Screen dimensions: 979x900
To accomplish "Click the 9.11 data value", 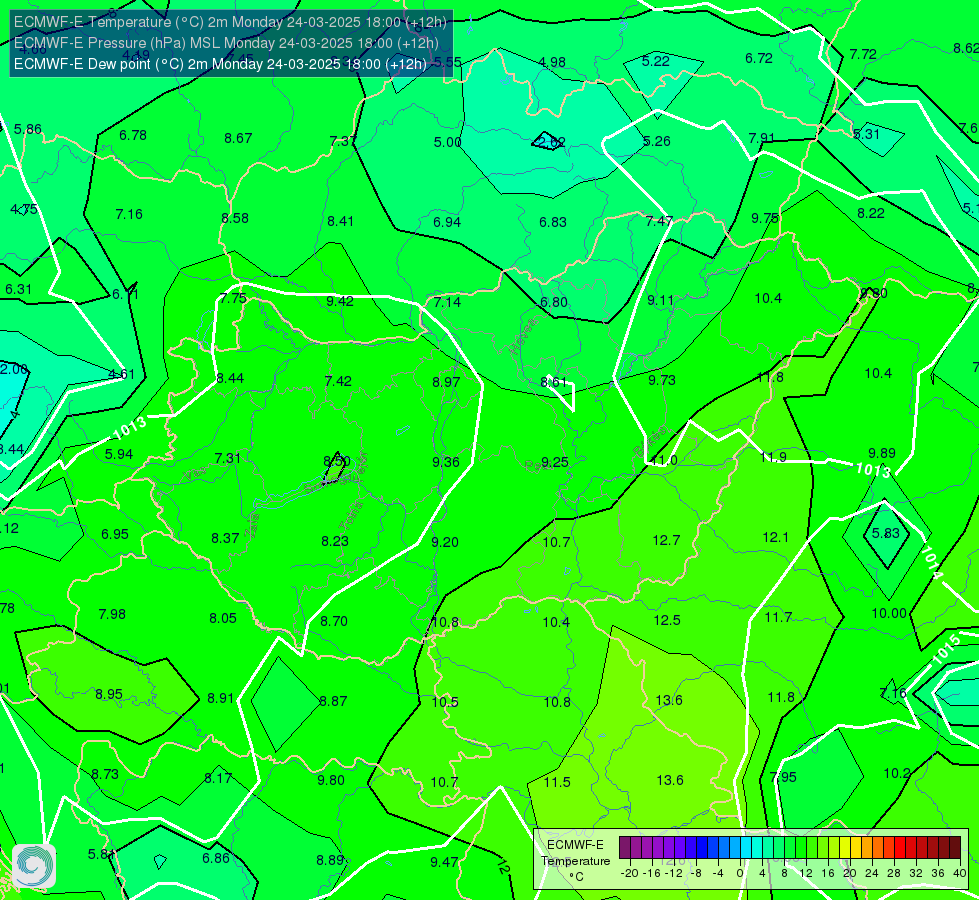I will [661, 300].
